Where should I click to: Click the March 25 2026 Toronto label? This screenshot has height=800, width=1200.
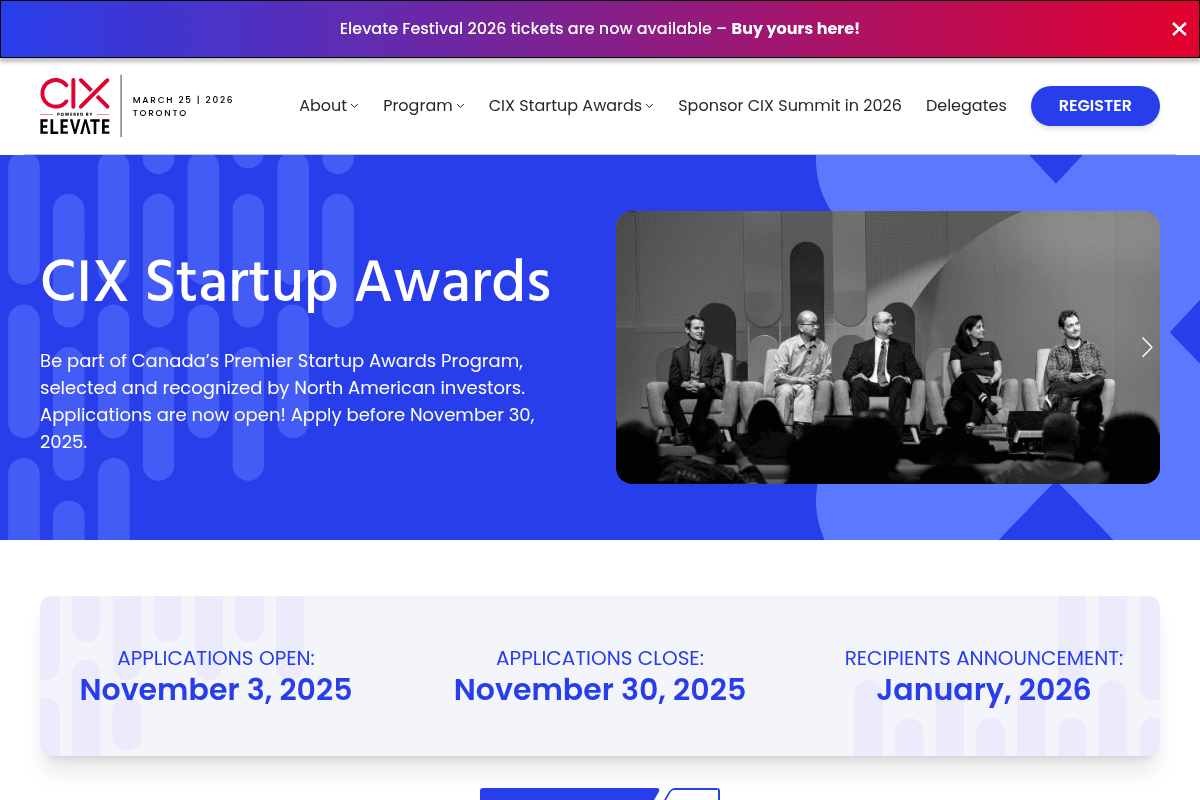point(183,106)
